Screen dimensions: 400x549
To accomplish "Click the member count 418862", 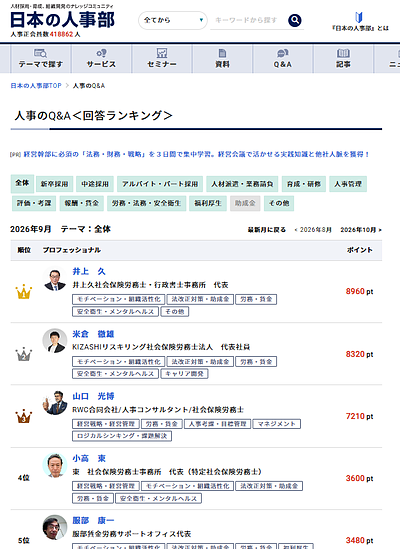I will coord(61,34).
